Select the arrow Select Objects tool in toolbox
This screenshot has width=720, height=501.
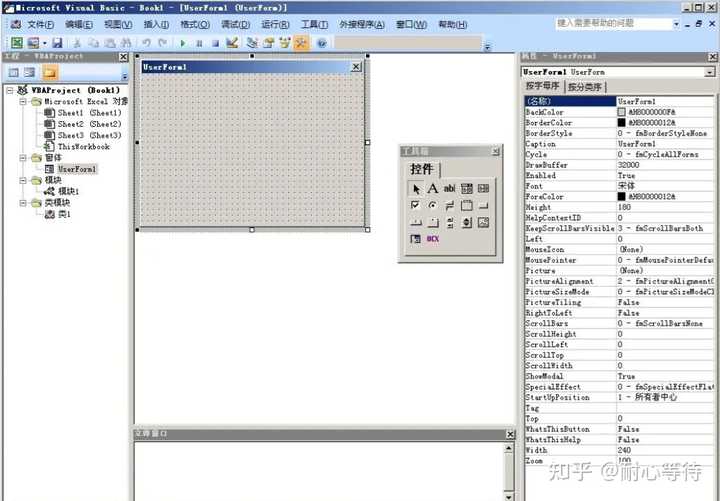pos(416,189)
